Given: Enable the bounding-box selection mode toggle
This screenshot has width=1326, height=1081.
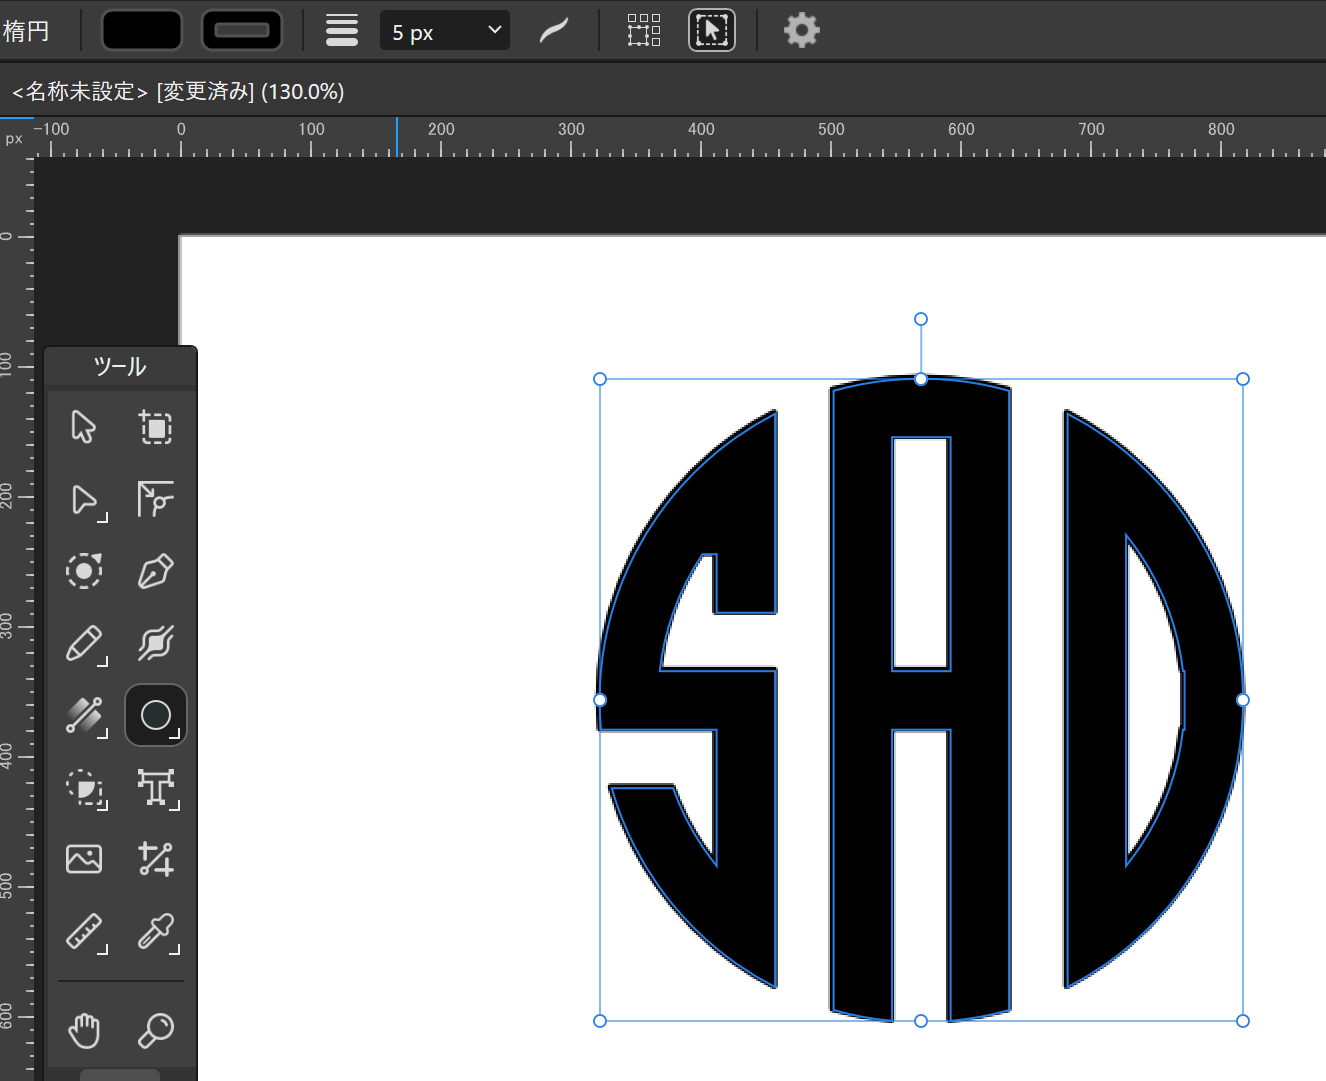Looking at the screenshot, I should tap(711, 30).
